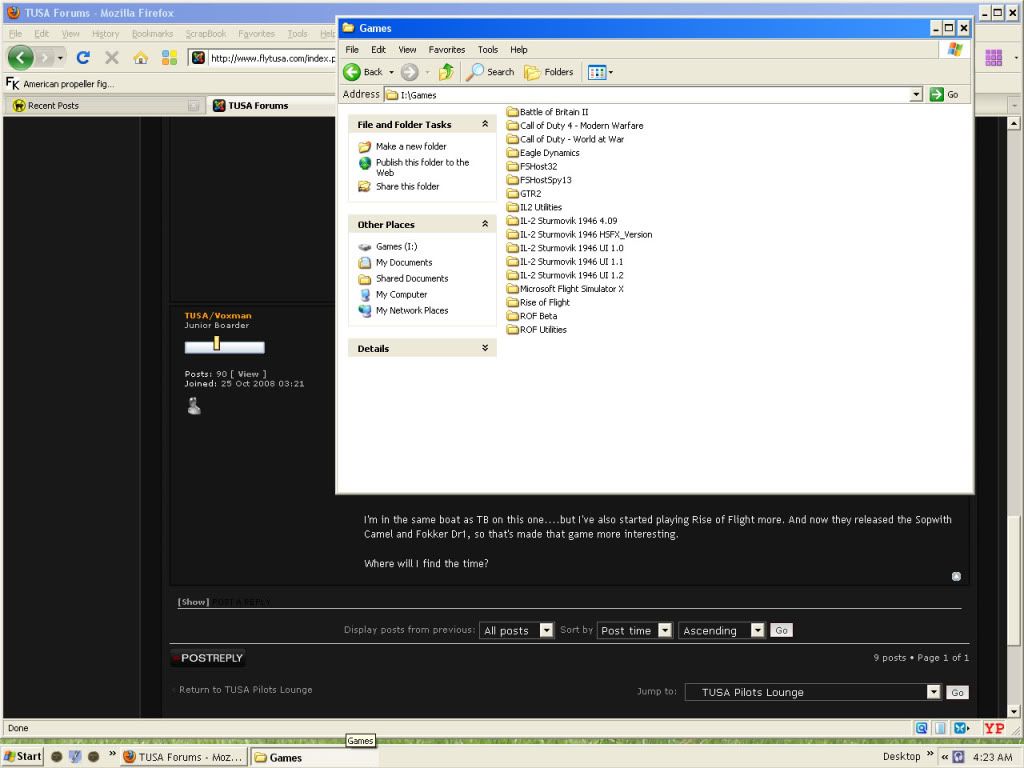
Task: Select the Eagle Dynamics folder
Action: click(x=549, y=153)
